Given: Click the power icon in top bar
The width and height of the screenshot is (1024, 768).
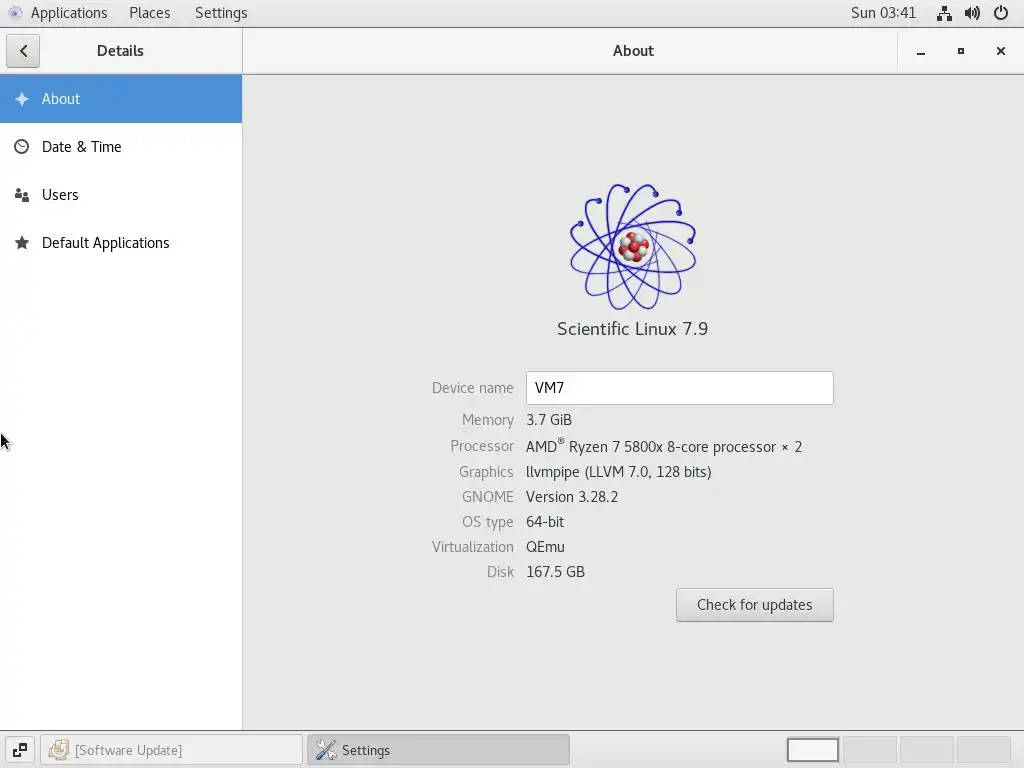Looking at the screenshot, I should tap(1000, 13).
